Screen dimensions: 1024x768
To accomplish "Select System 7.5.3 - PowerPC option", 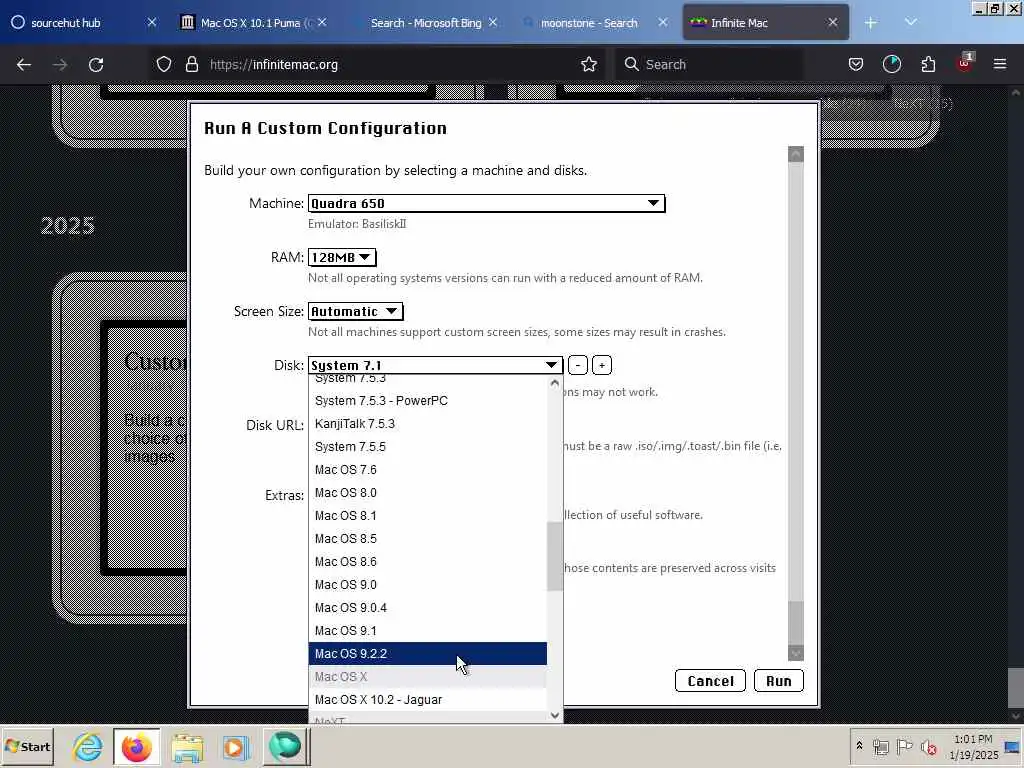I will click(428, 400).
